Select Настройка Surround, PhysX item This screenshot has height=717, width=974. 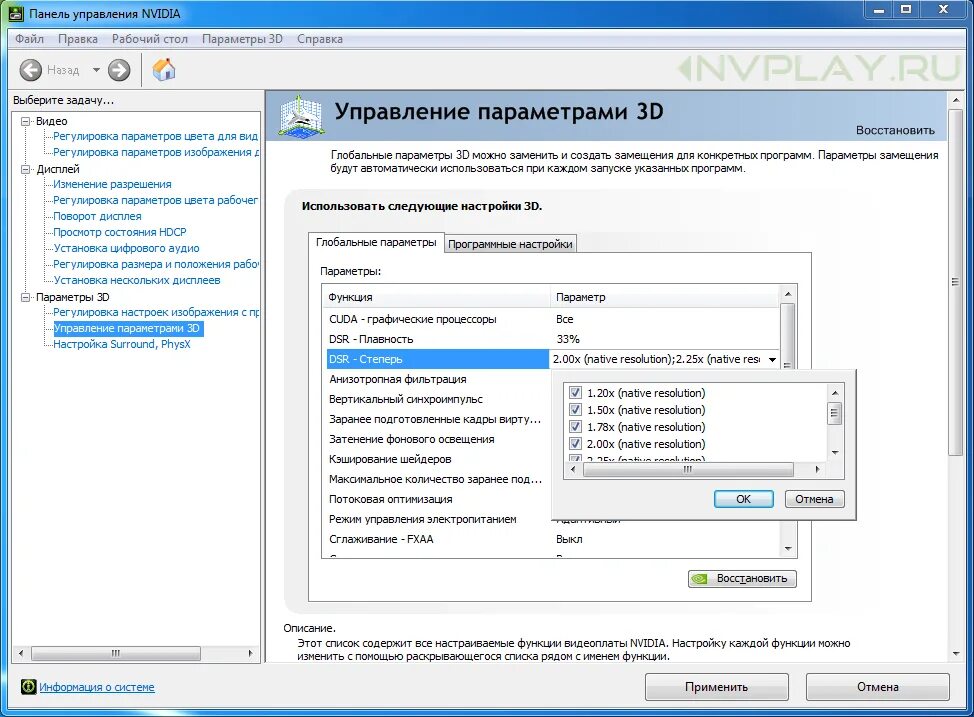tap(122, 344)
